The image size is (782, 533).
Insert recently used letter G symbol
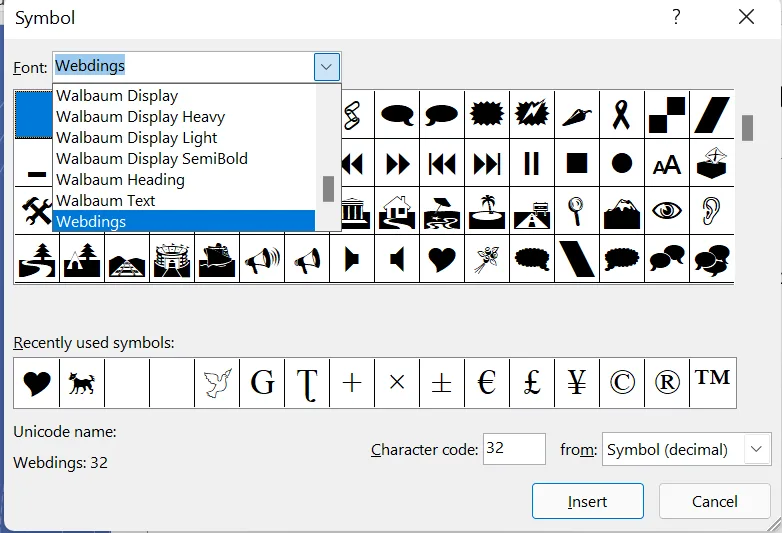coord(262,383)
